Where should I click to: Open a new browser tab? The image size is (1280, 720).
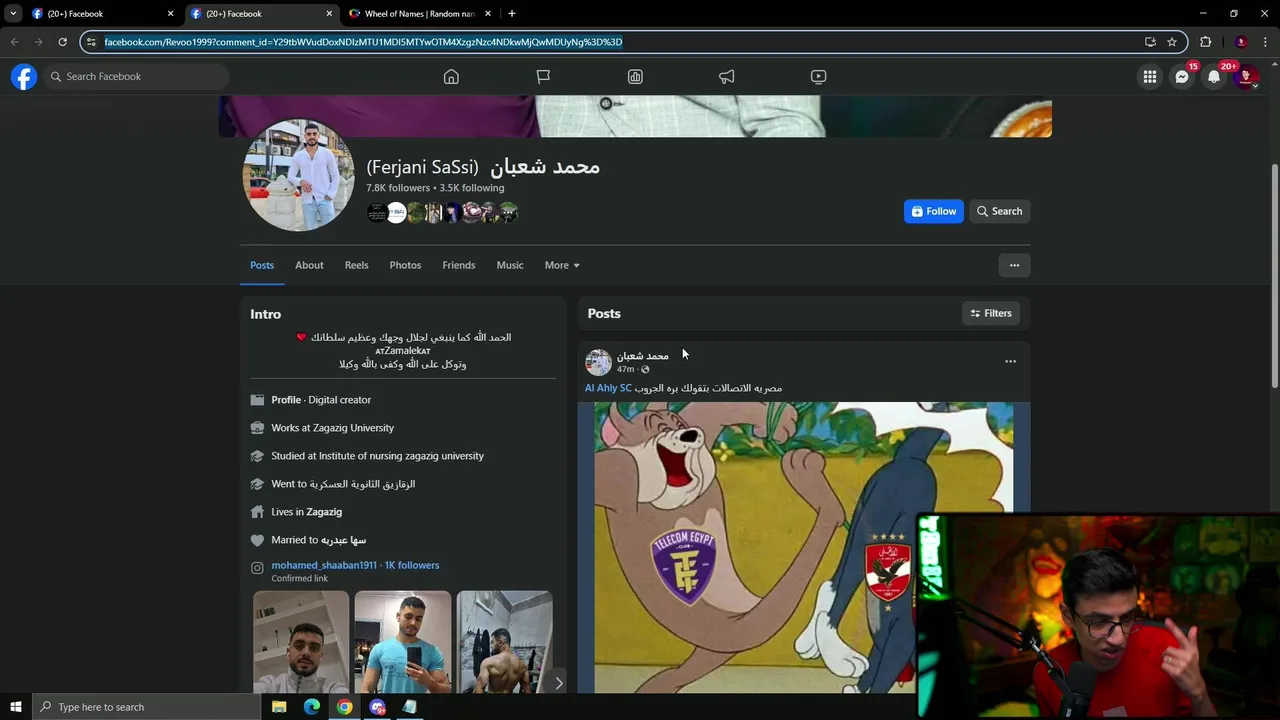512,14
